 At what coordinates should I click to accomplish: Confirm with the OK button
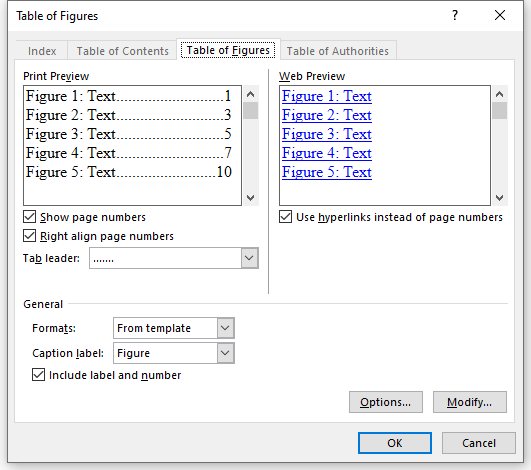(395, 443)
